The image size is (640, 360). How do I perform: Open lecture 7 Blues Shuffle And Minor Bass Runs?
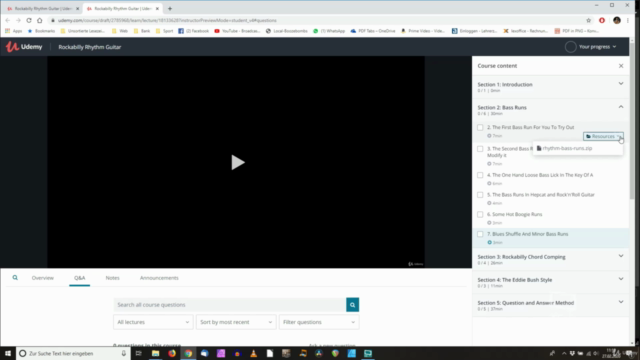click(x=527, y=234)
